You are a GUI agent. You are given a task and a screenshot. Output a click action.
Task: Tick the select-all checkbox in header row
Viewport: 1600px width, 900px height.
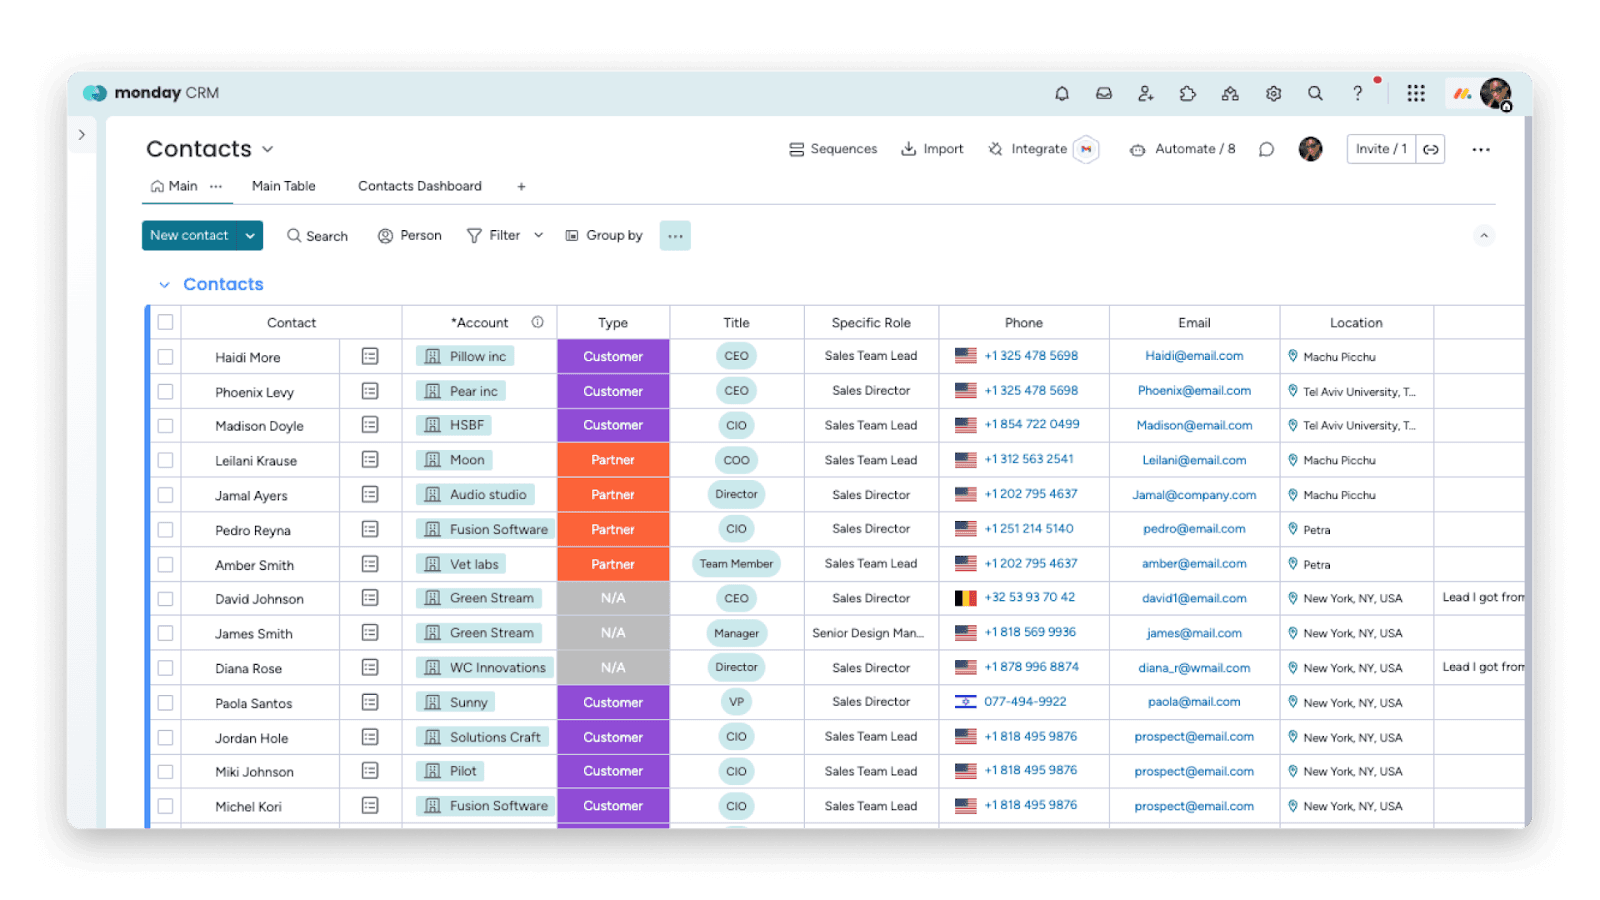click(x=165, y=322)
